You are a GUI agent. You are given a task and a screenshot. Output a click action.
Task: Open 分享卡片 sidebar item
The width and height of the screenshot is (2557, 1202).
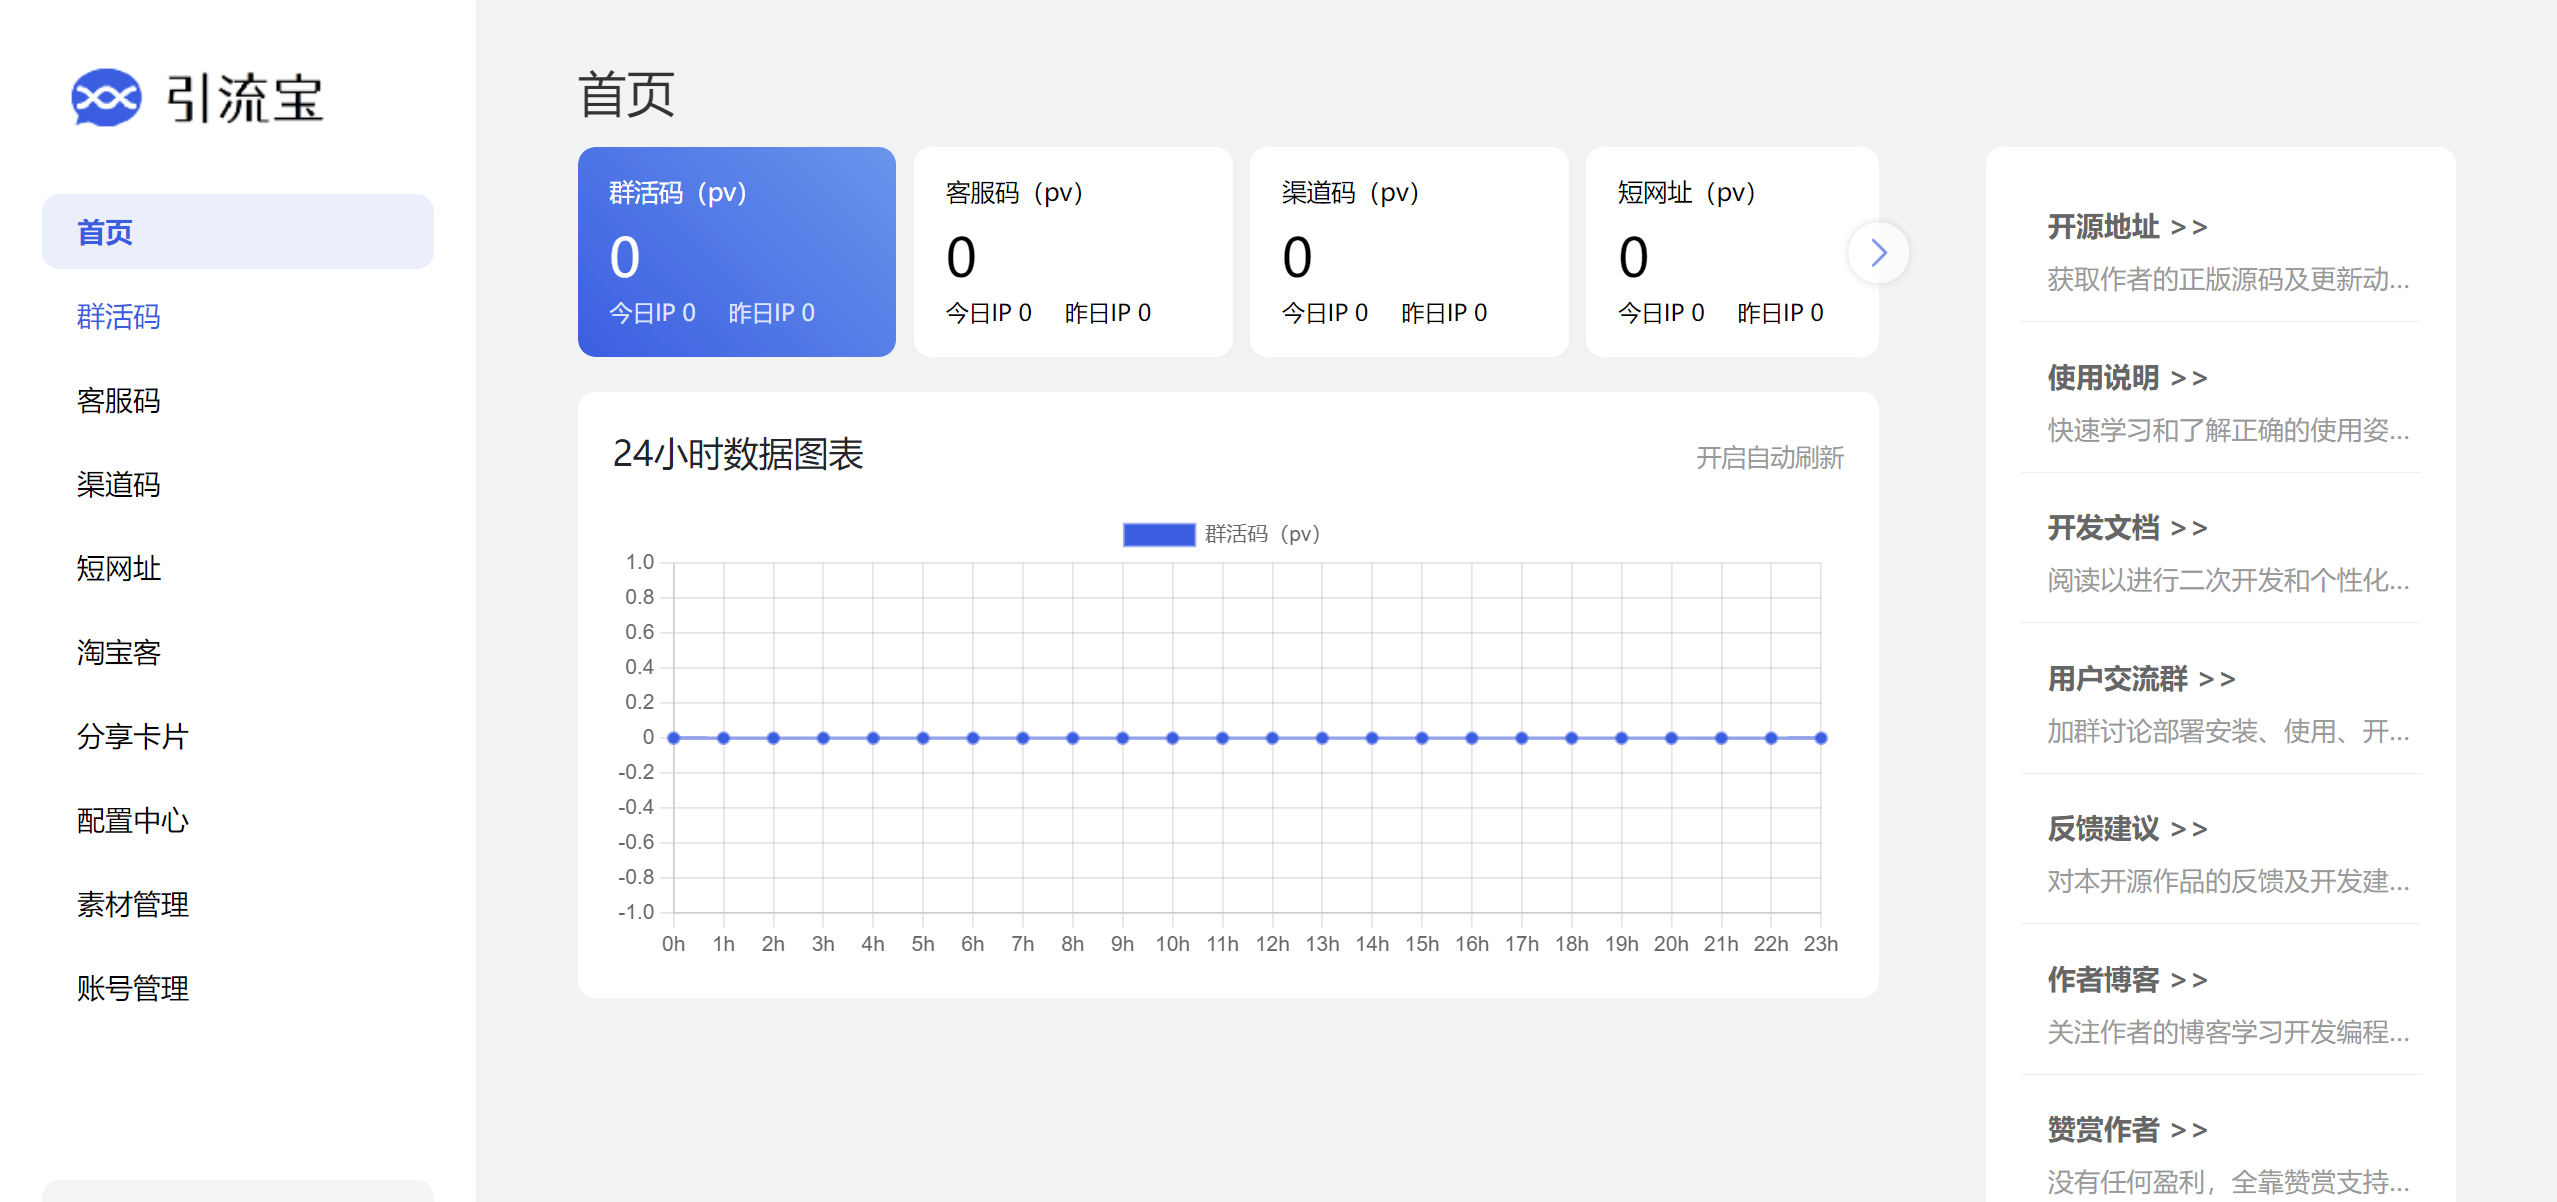coord(132,737)
